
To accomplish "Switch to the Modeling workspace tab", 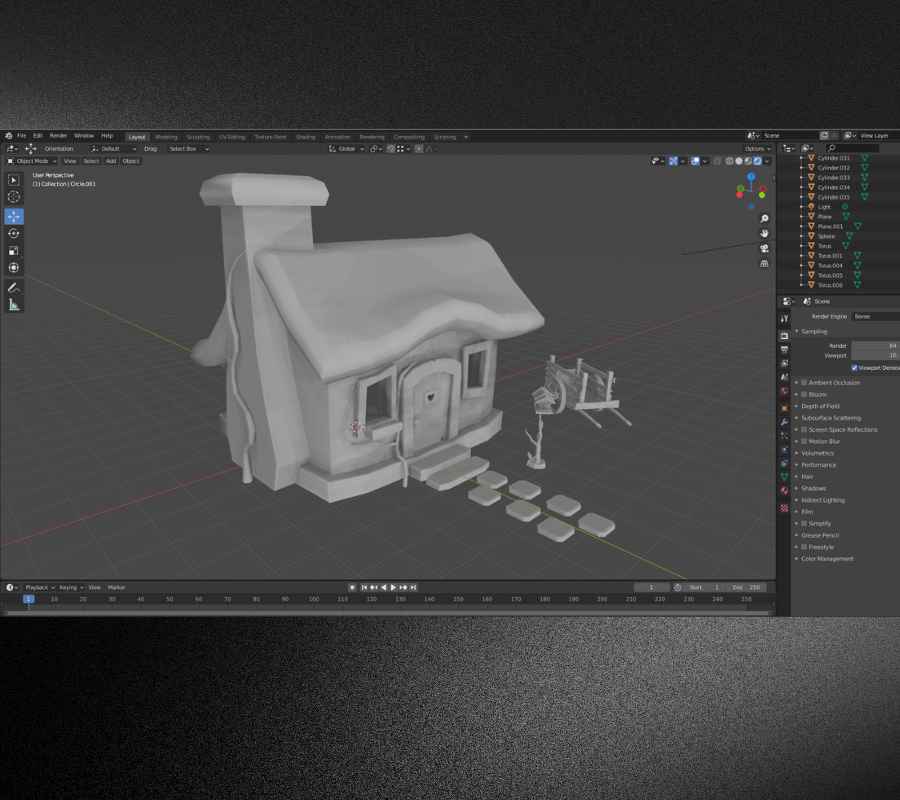I will [166, 137].
